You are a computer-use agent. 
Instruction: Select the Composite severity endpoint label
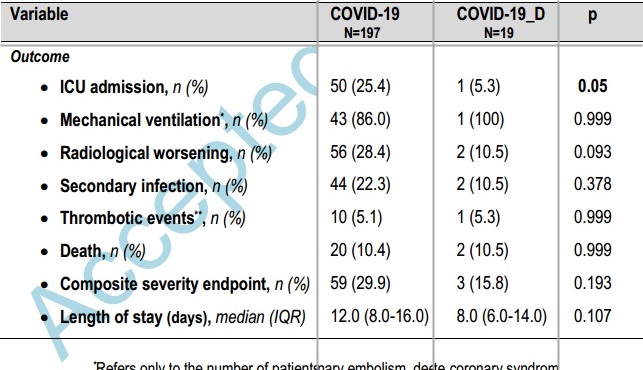point(185,284)
